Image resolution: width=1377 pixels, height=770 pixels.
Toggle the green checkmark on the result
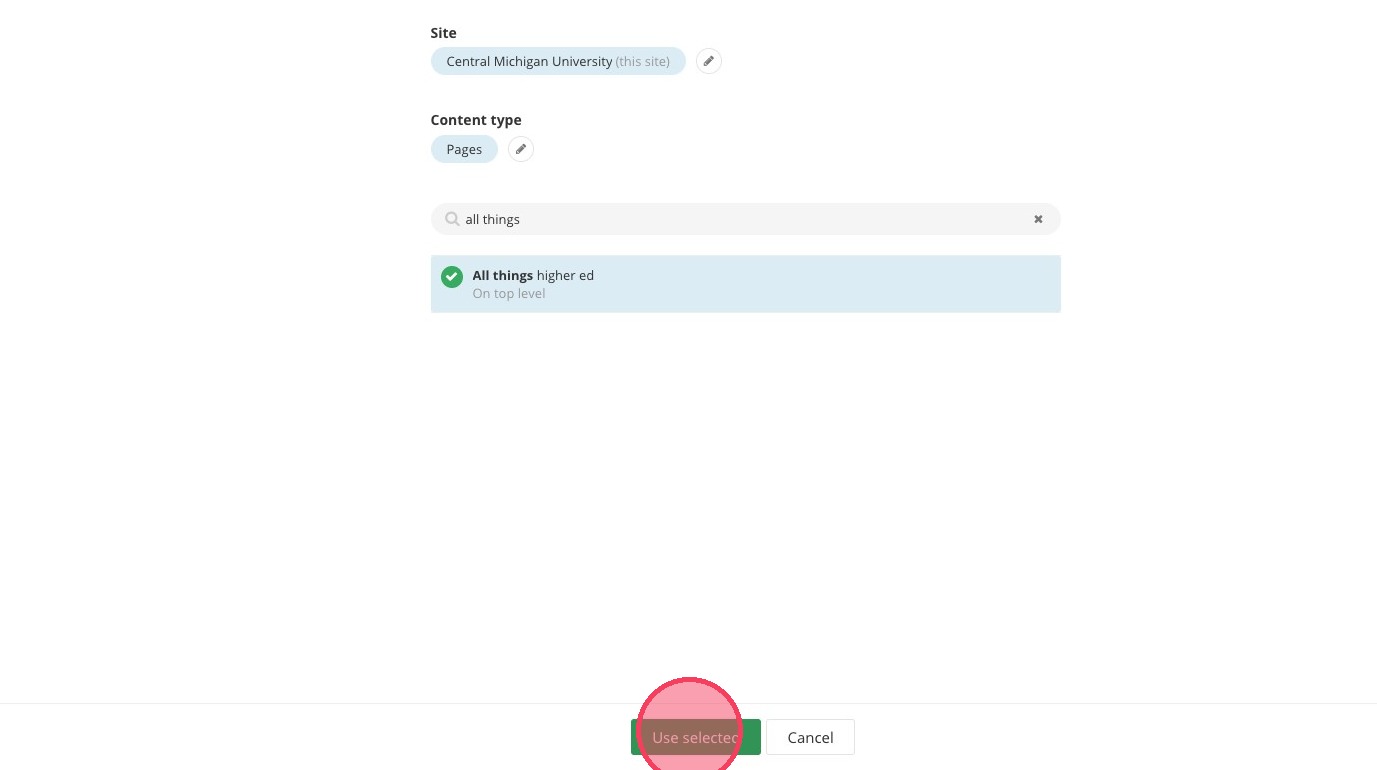tap(452, 276)
